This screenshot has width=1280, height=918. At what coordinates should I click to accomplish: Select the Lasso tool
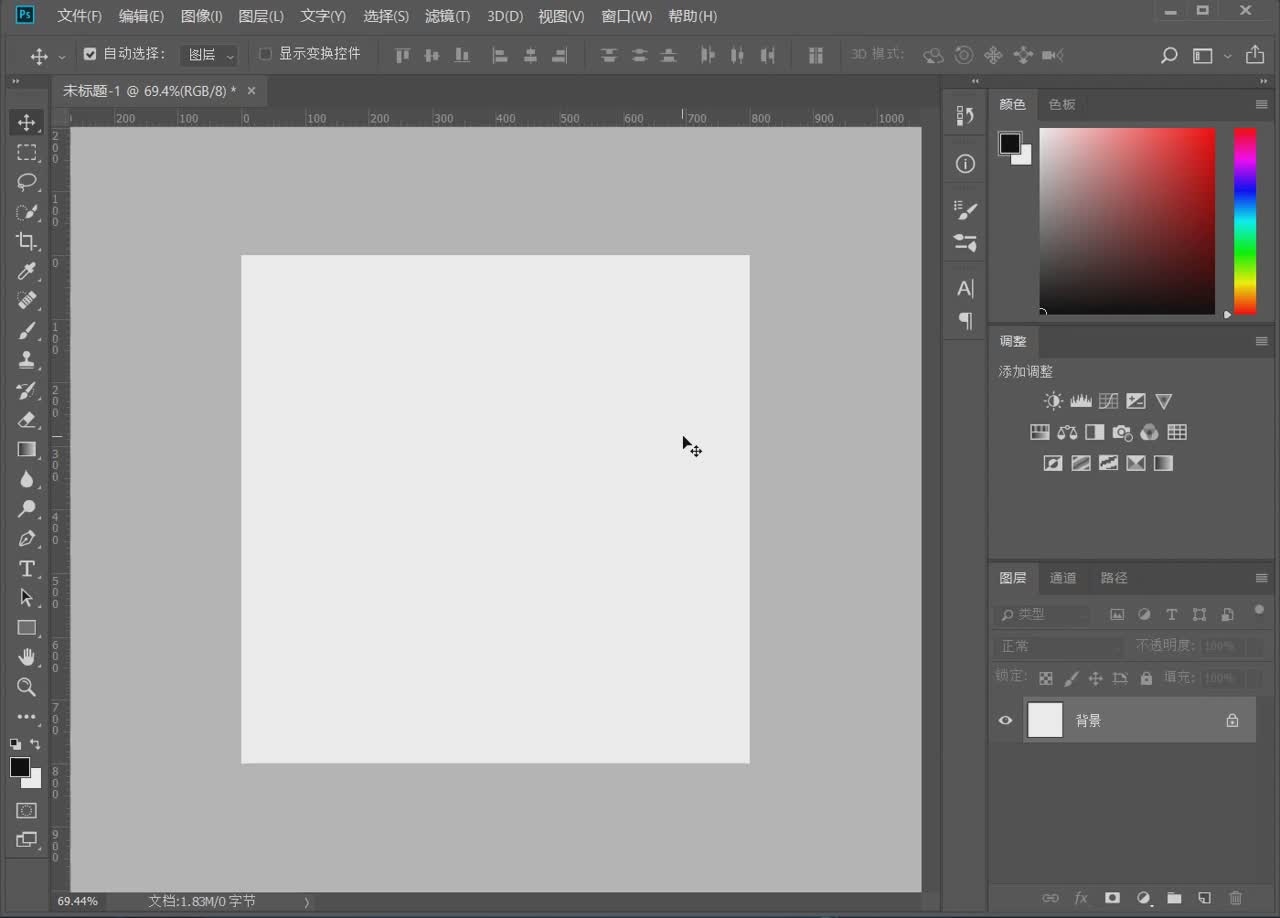tap(27, 182)
